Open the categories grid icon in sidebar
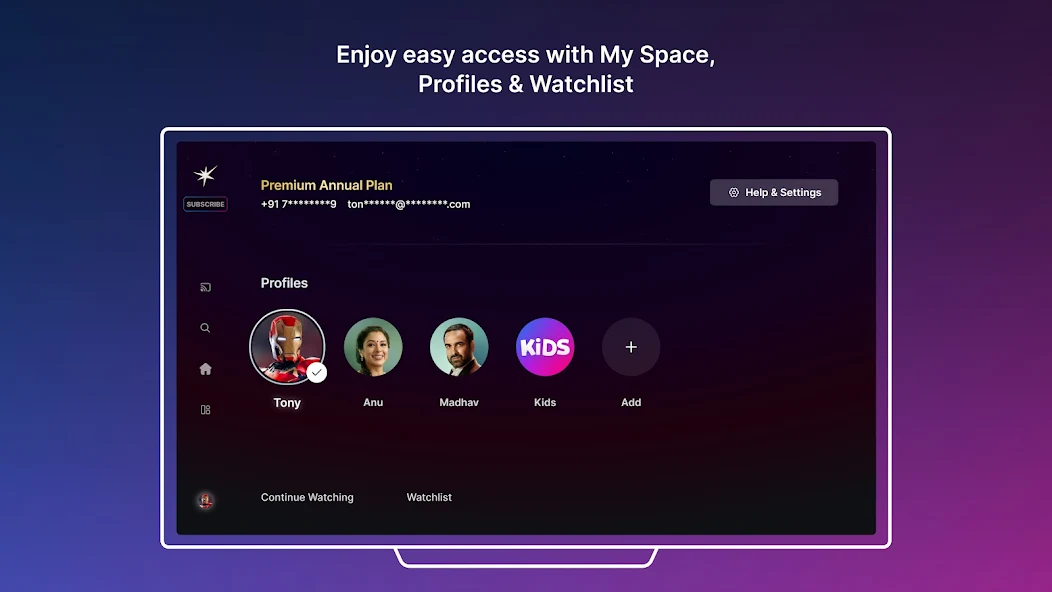The width and height of the screenshot is (1052, 592). point(205,409)
